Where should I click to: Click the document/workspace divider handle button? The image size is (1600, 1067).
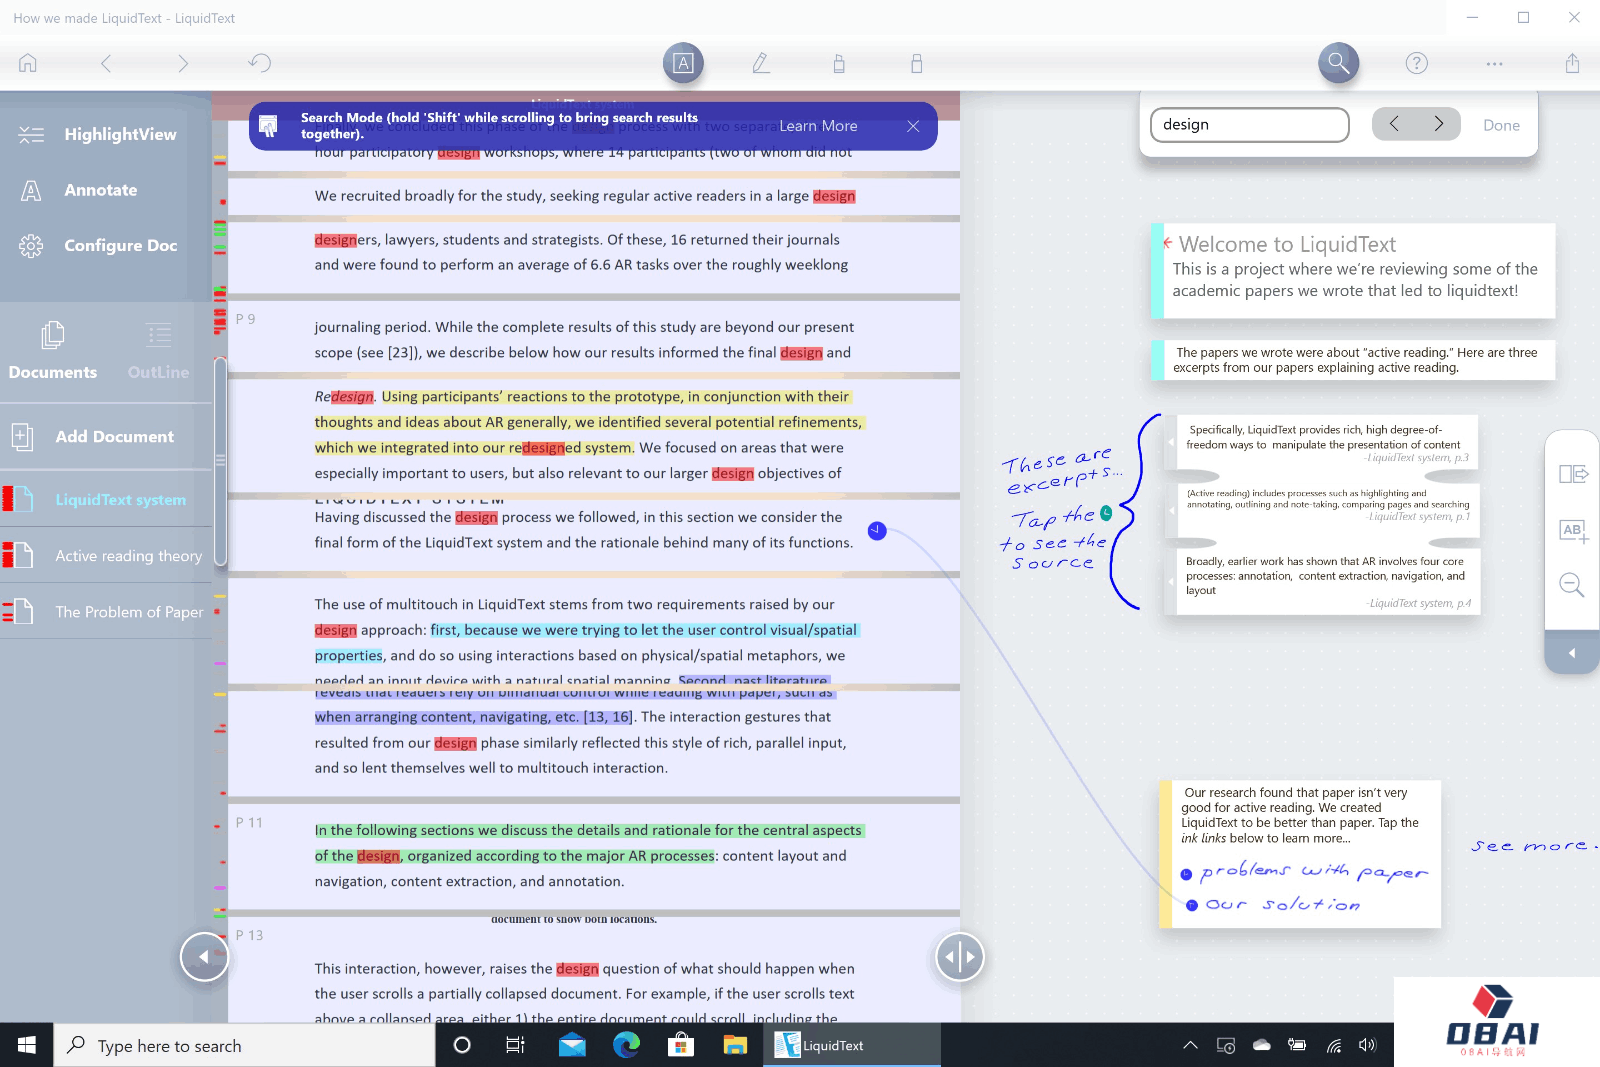coord(959,957)
